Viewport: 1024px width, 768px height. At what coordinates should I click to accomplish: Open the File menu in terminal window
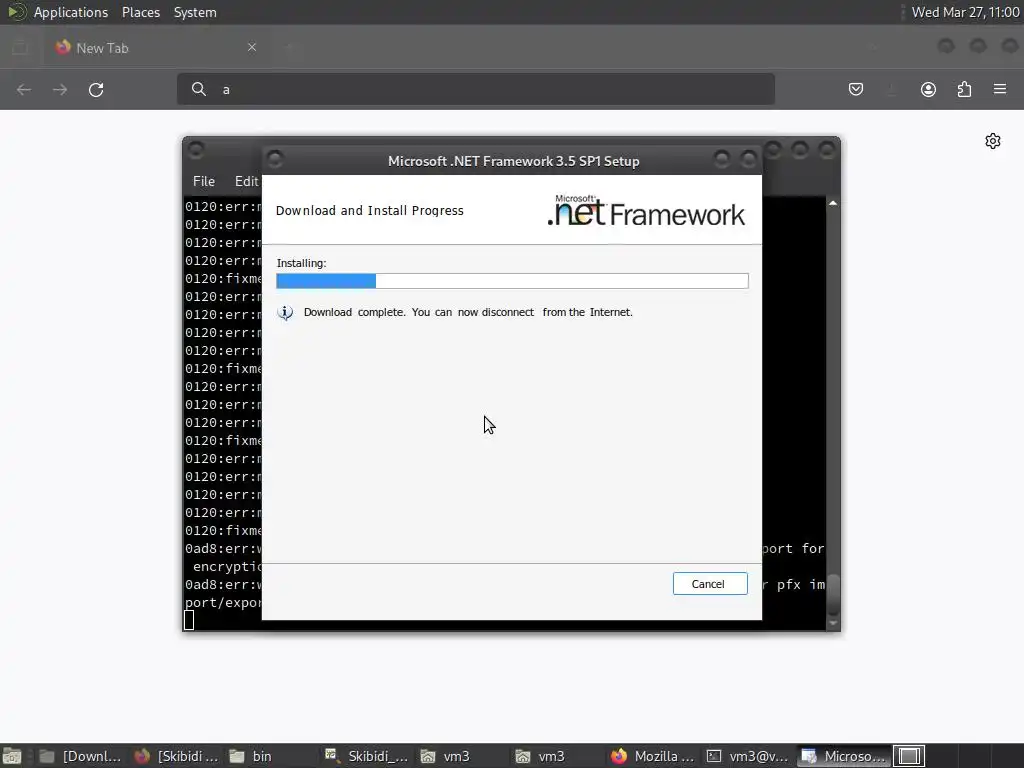point(204,182)
